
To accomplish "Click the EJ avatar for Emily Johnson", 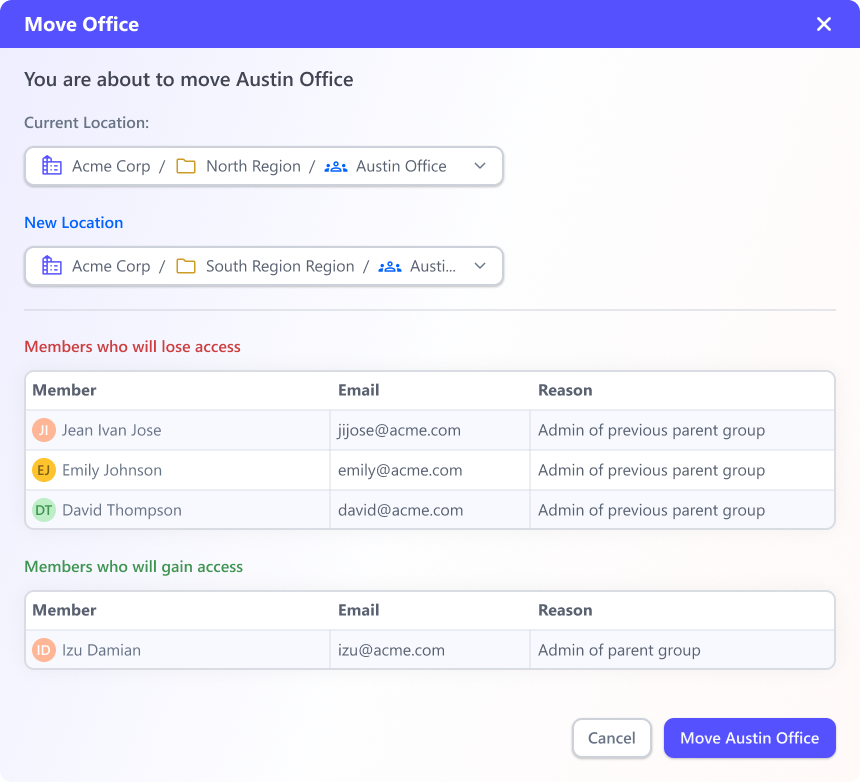I will pyautogui.click(x=44, y=470).
